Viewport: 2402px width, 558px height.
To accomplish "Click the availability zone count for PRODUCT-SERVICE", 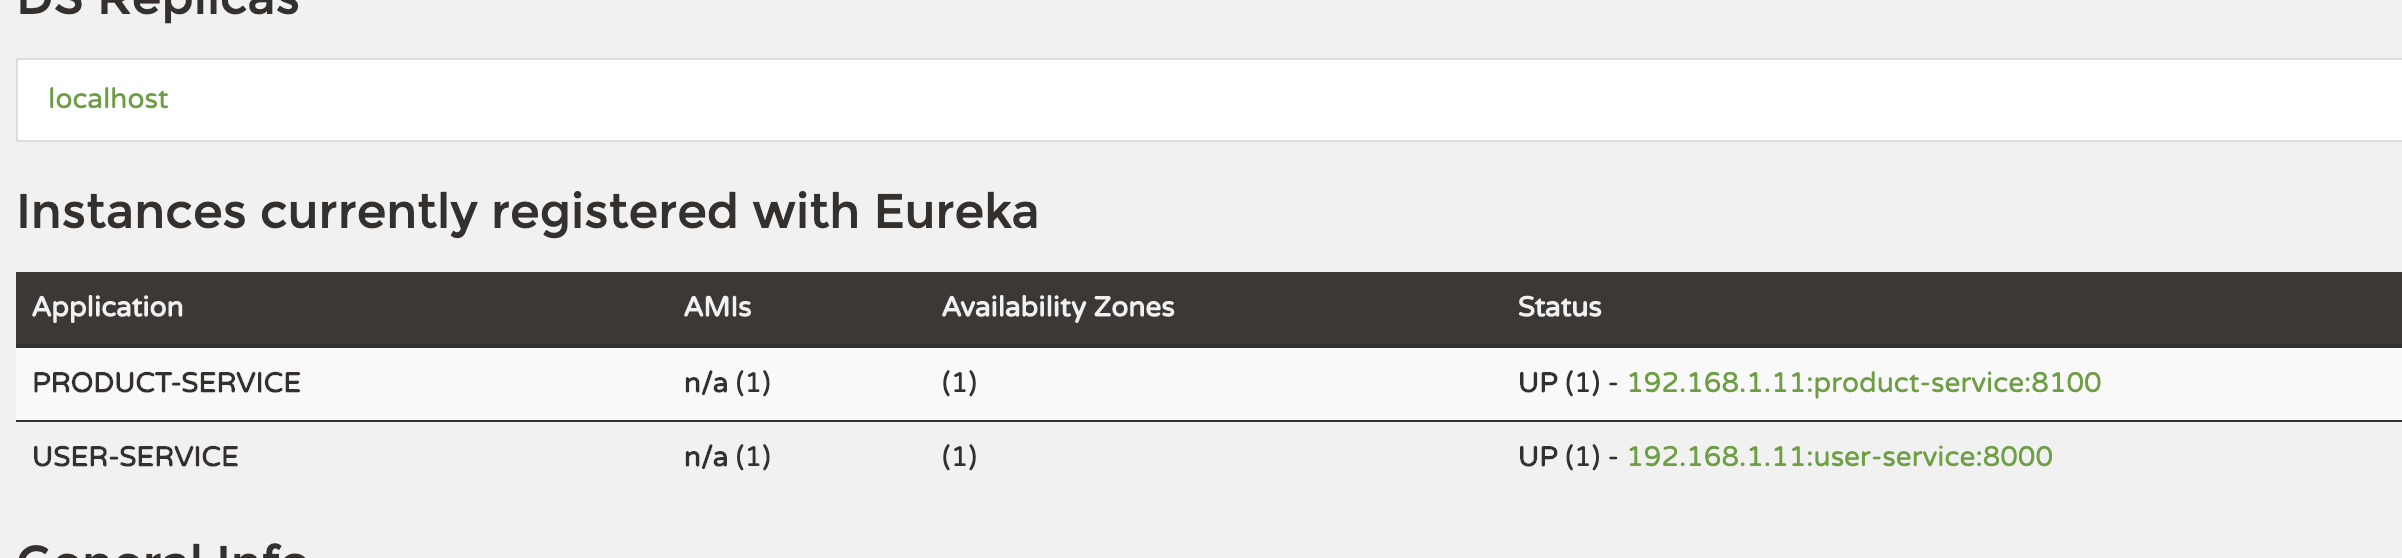I will [959, 382].
